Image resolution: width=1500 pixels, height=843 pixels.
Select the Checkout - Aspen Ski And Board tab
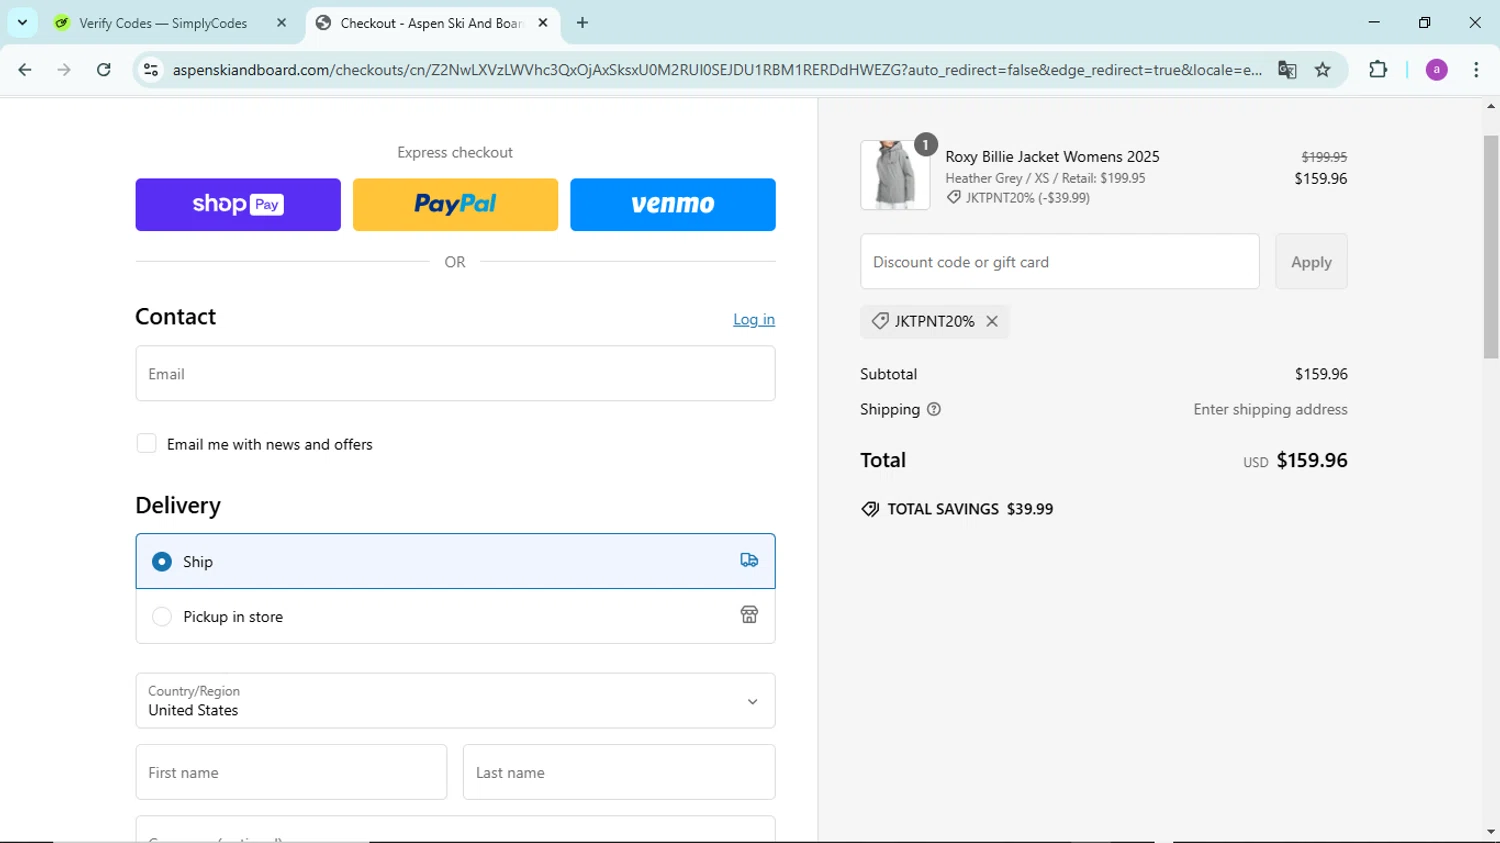click(432, 23)
